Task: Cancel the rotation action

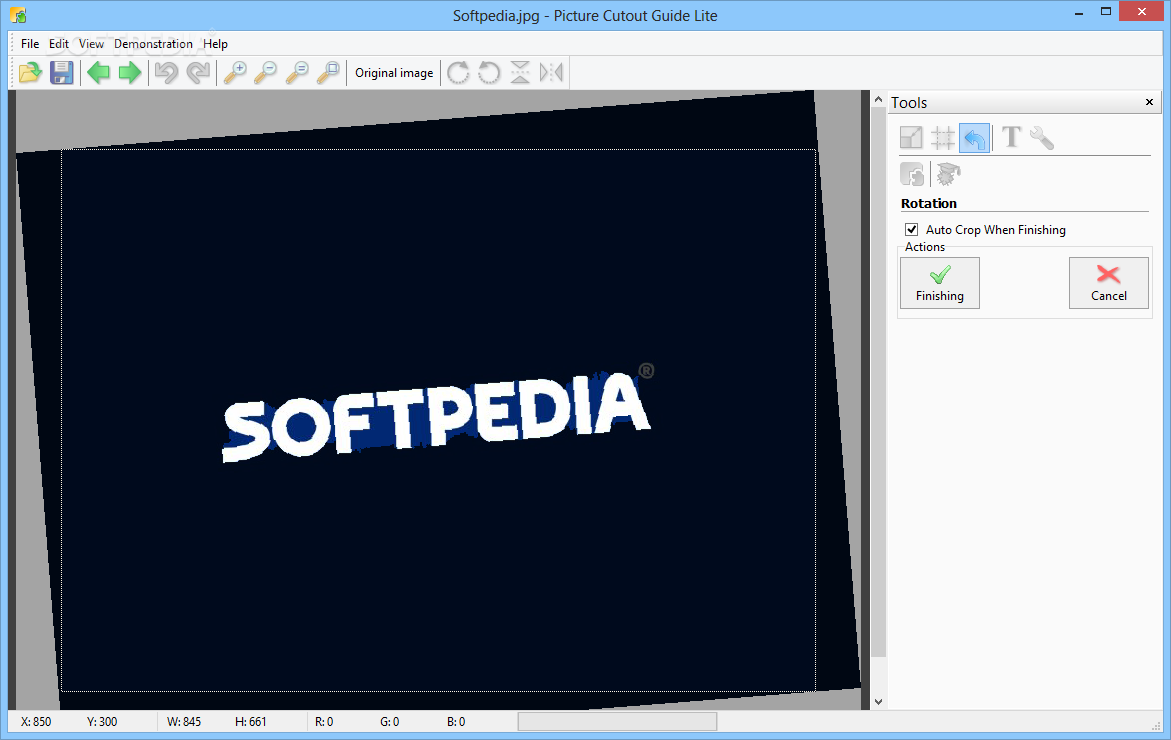Action: 1108,283
